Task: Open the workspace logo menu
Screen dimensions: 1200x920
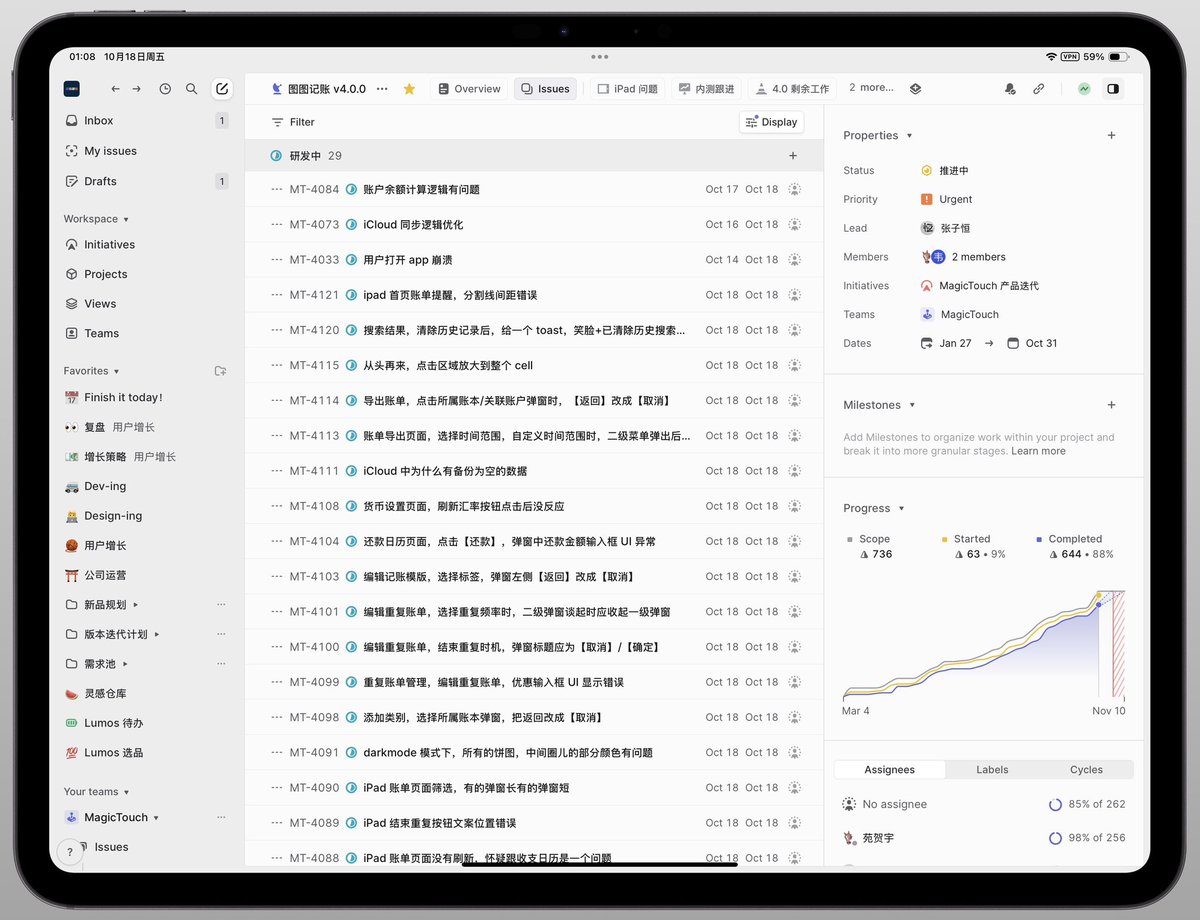Action: [72, 89]
